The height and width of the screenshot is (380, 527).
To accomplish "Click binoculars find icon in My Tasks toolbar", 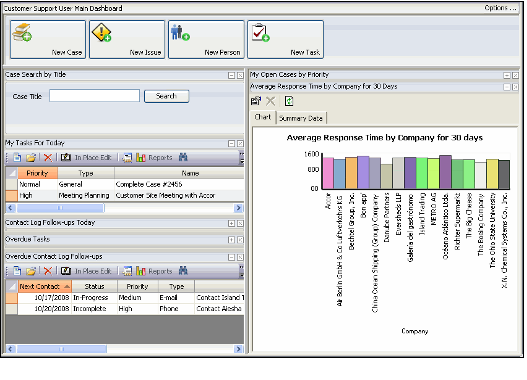I will point(183,157).
